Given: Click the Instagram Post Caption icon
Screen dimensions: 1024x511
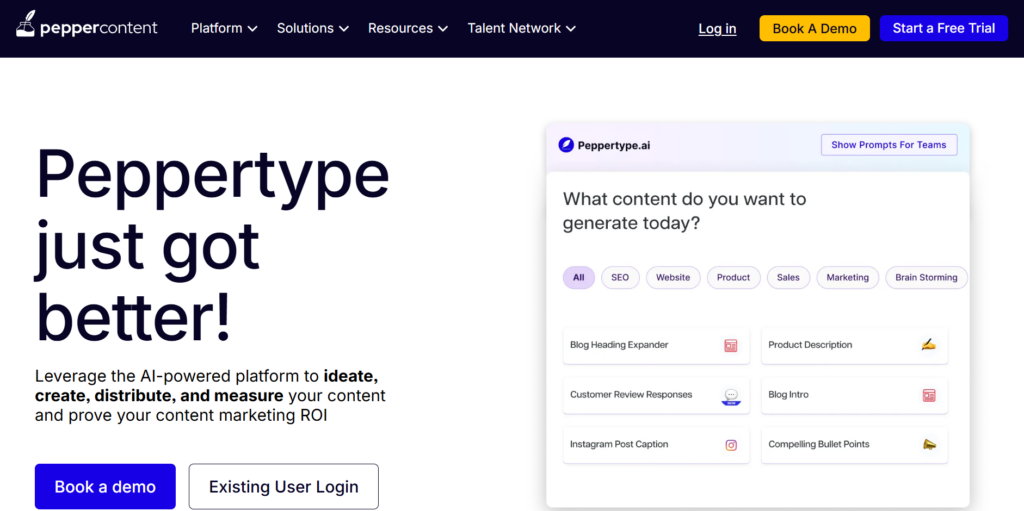Looking at the screenshot, I should tap(731, 445).
